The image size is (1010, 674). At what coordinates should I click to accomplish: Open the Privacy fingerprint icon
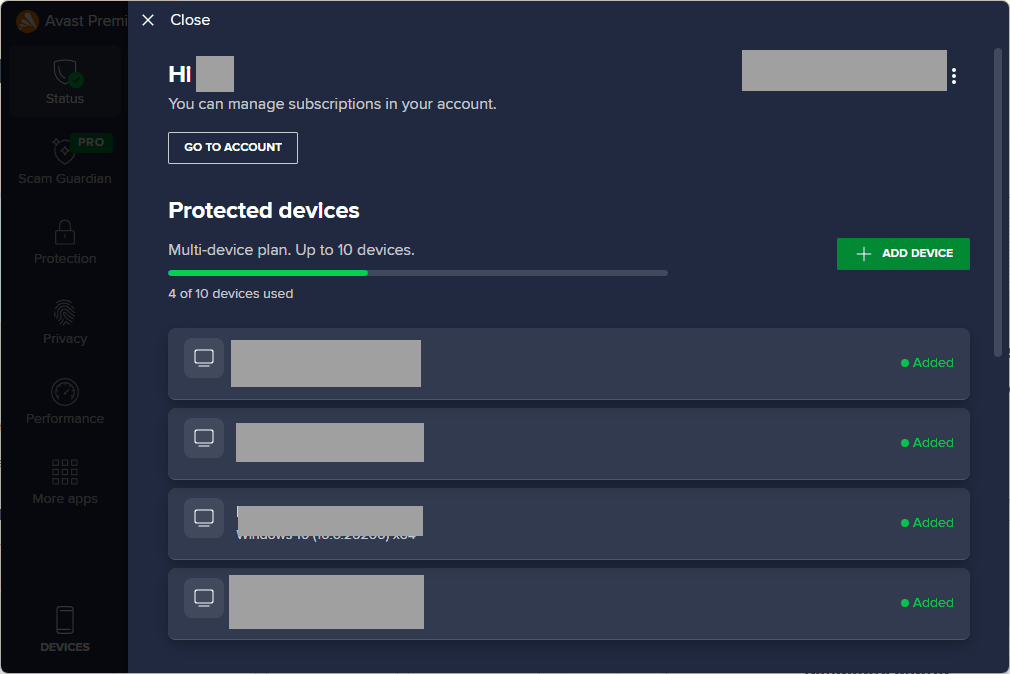64,313
